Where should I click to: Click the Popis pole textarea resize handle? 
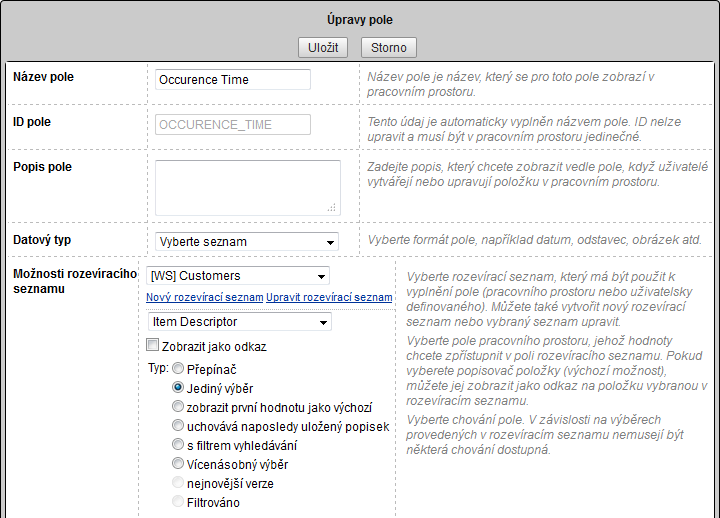click(333, 207)
